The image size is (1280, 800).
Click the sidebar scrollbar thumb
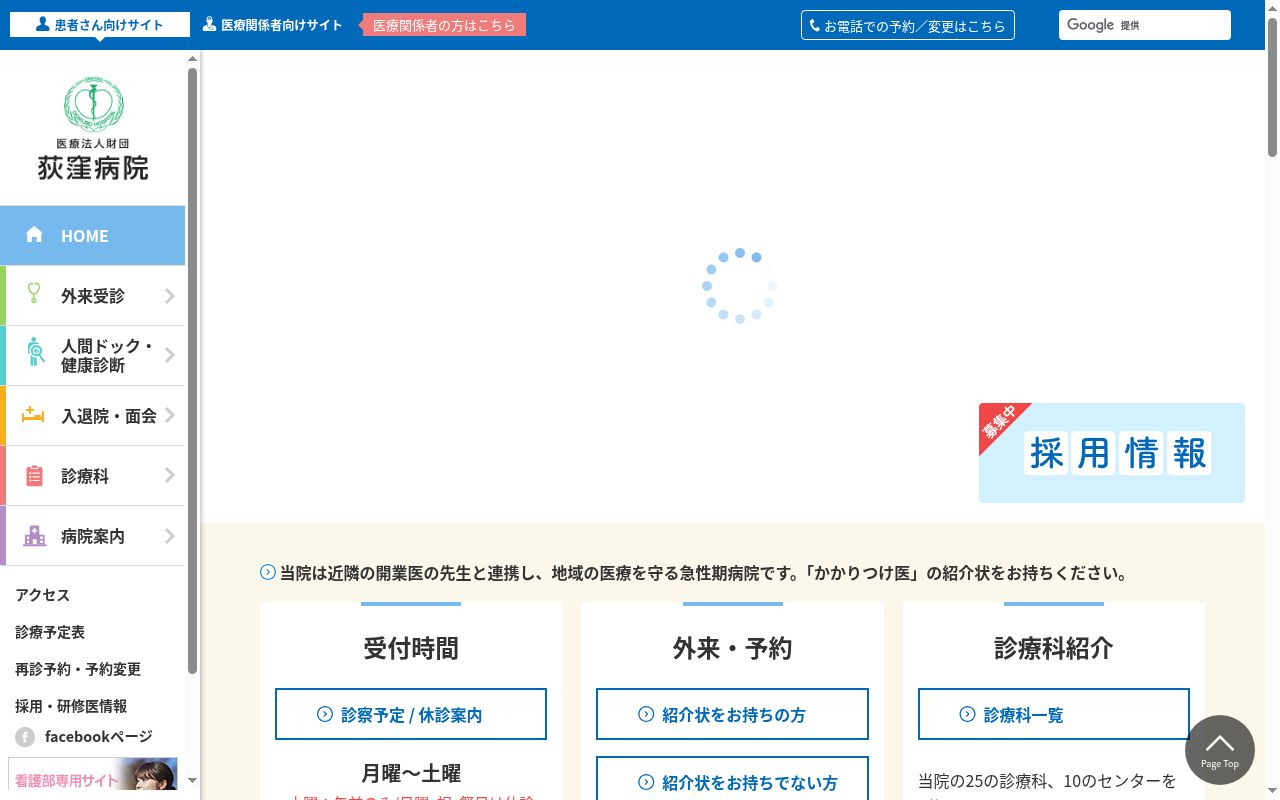pos(193,370)
